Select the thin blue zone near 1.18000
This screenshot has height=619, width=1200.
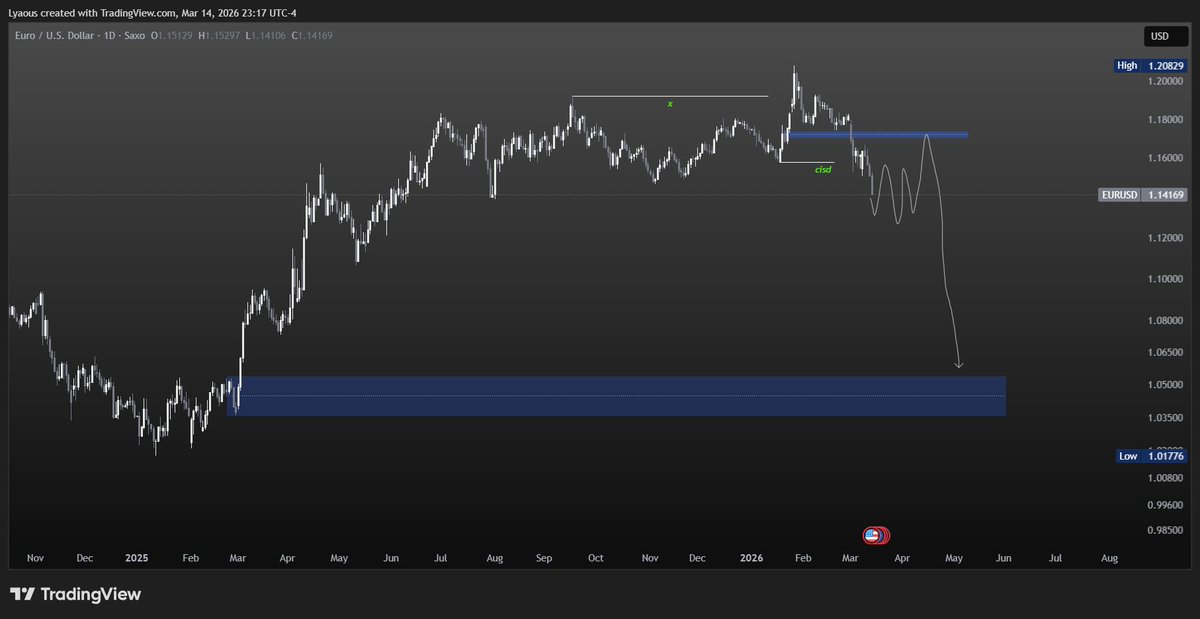(x=877, y=134)
